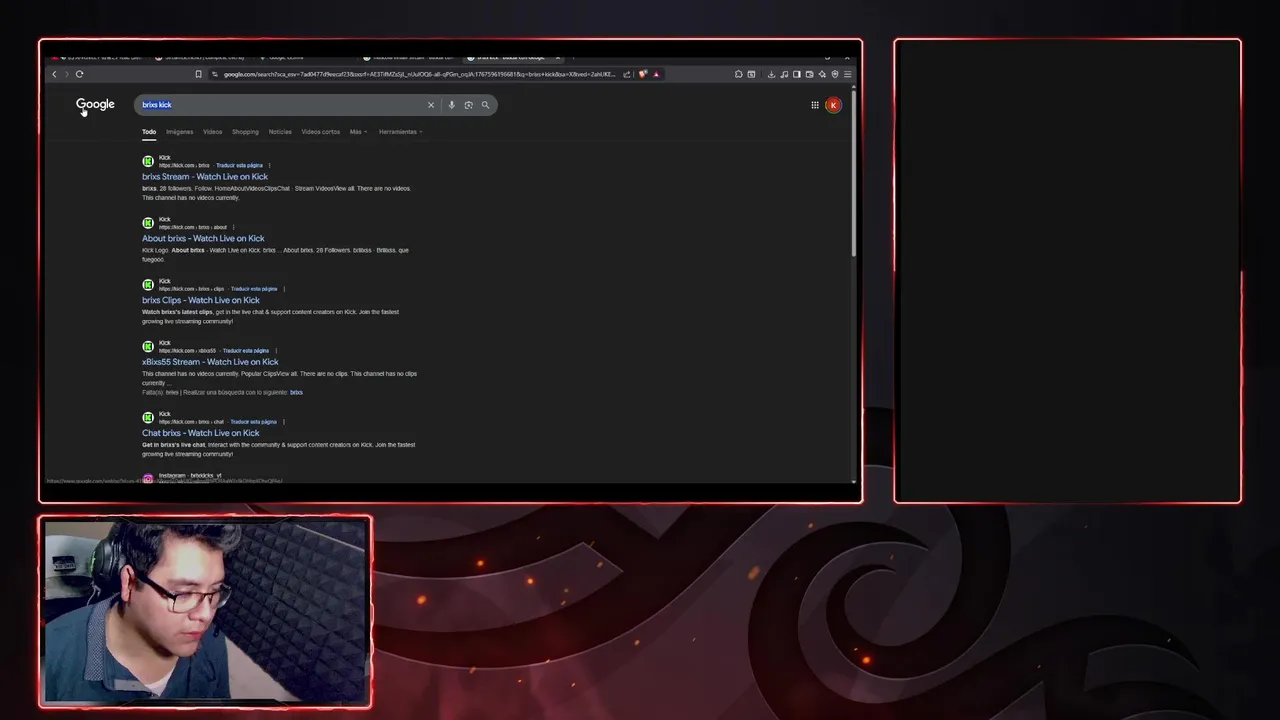Search by image with the Lens camera icon

pyautogui.click(x=468, y=105)
